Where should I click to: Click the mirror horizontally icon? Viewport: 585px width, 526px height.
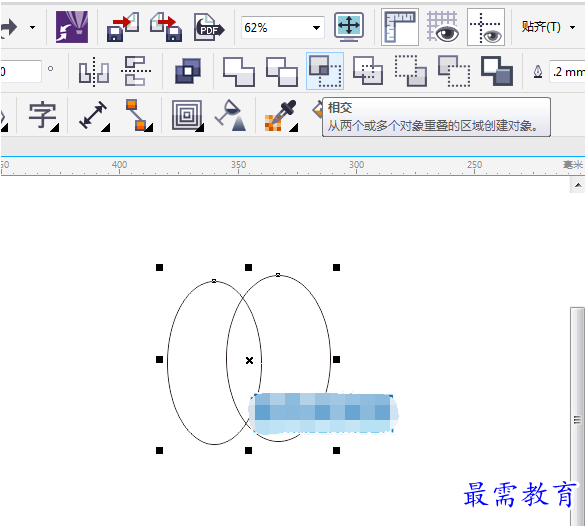pos(94,71)
